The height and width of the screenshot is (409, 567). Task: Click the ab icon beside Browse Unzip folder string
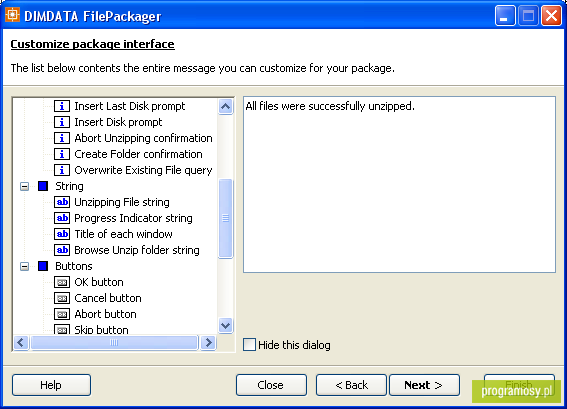pyautogui.click(x=62, y=250)
